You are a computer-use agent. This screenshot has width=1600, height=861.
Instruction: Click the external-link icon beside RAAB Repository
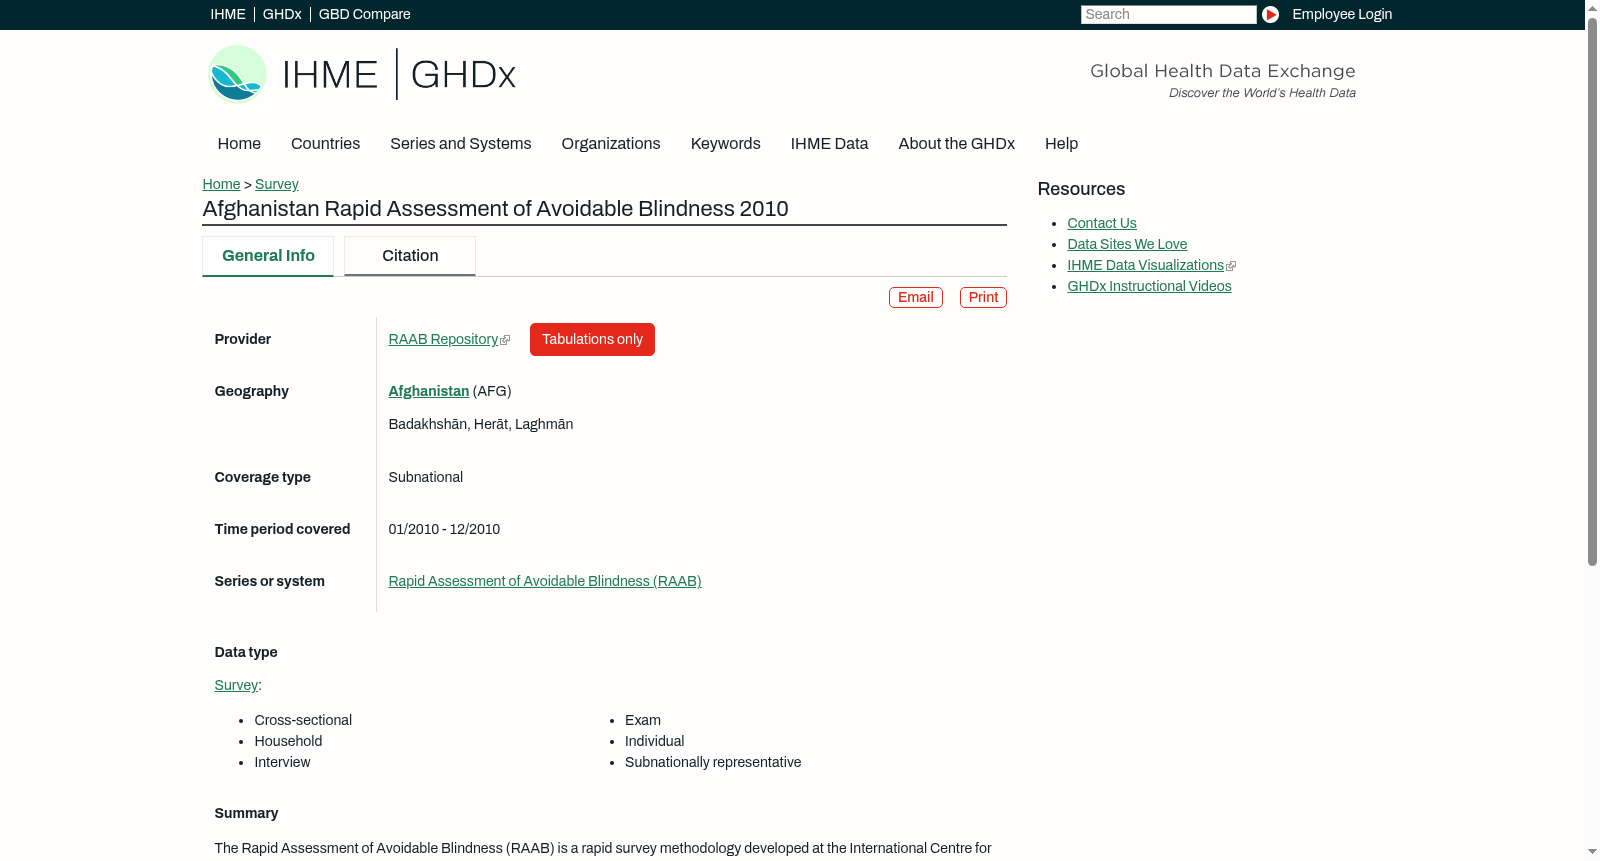(505, 341)
